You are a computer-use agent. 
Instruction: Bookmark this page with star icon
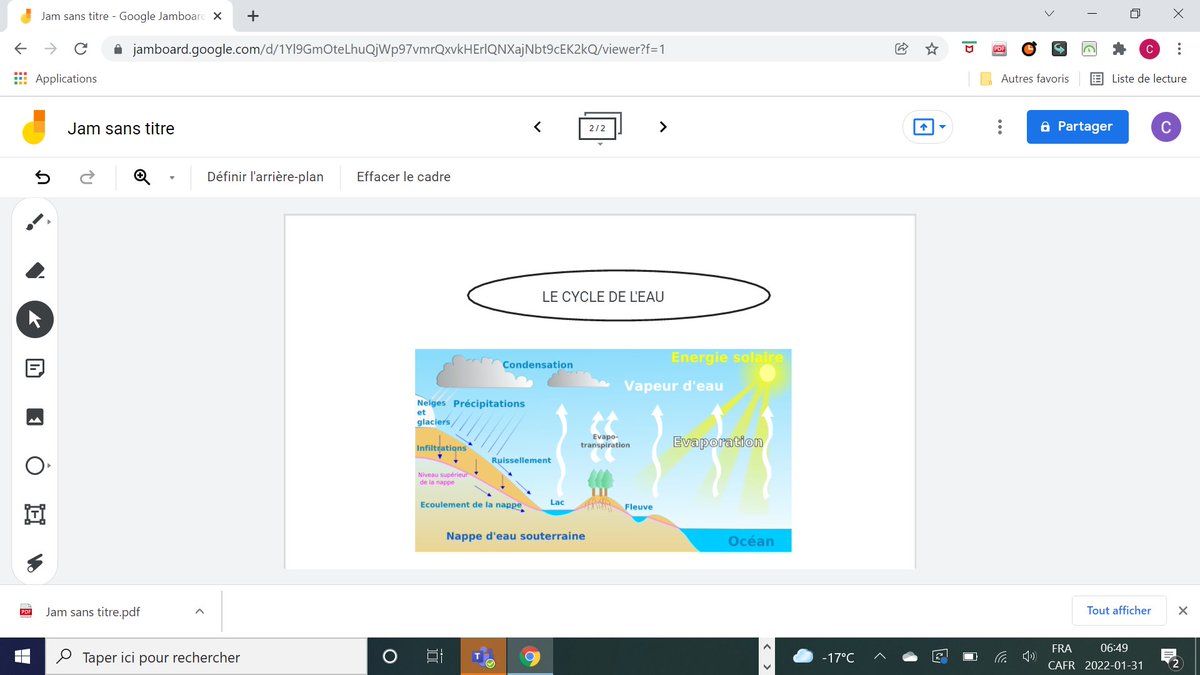(932, 48)
